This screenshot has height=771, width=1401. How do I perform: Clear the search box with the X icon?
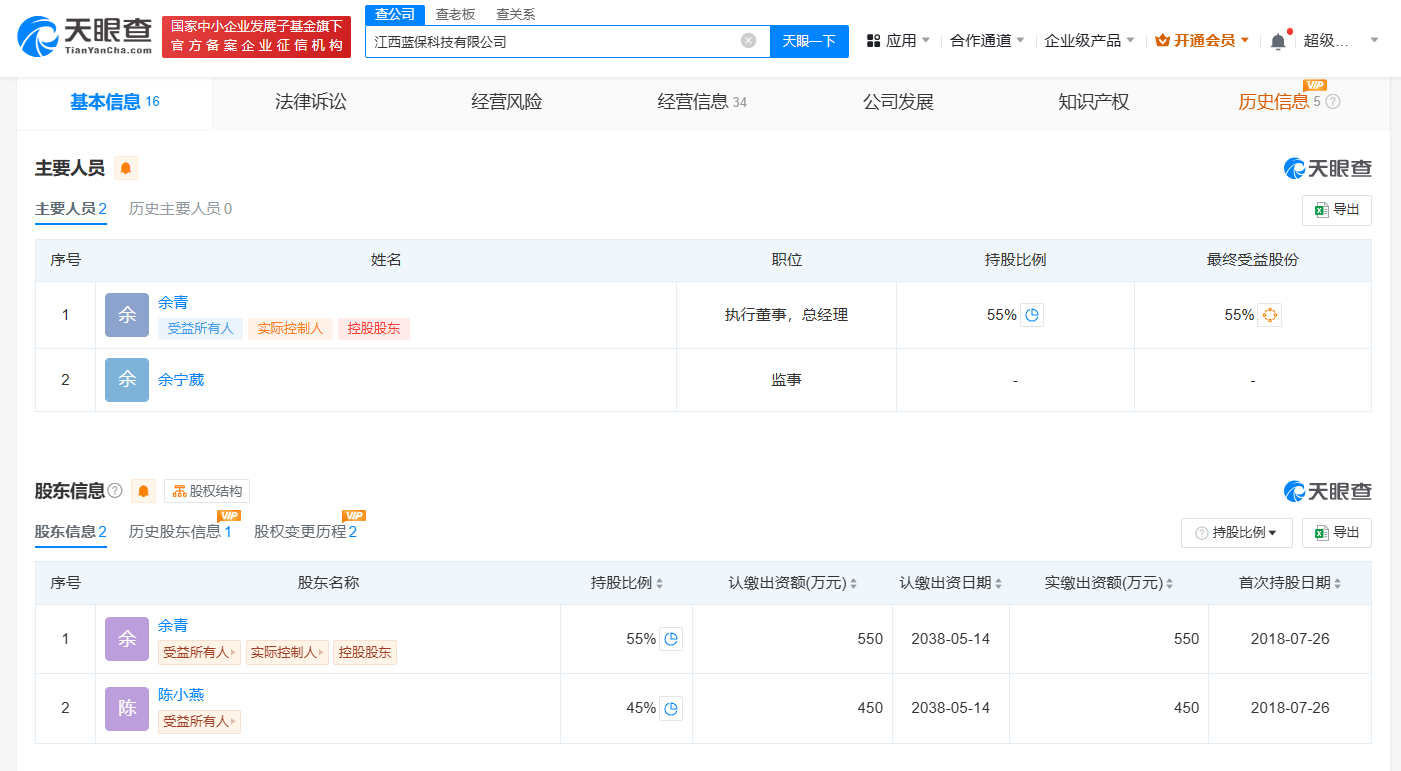click(748, 41)
